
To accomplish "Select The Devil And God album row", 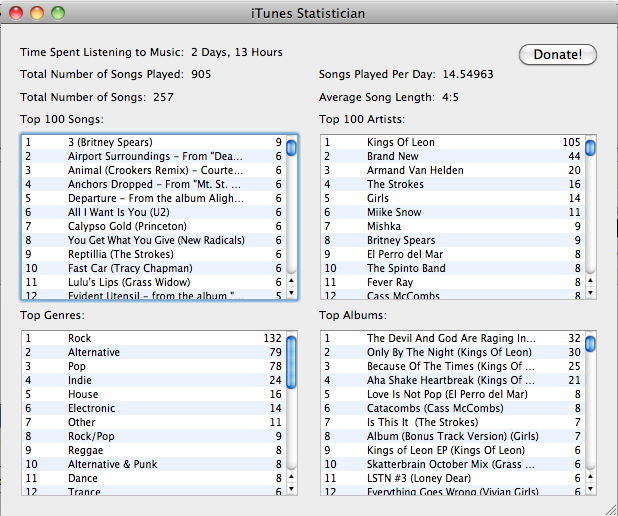I will pos(453,338).
